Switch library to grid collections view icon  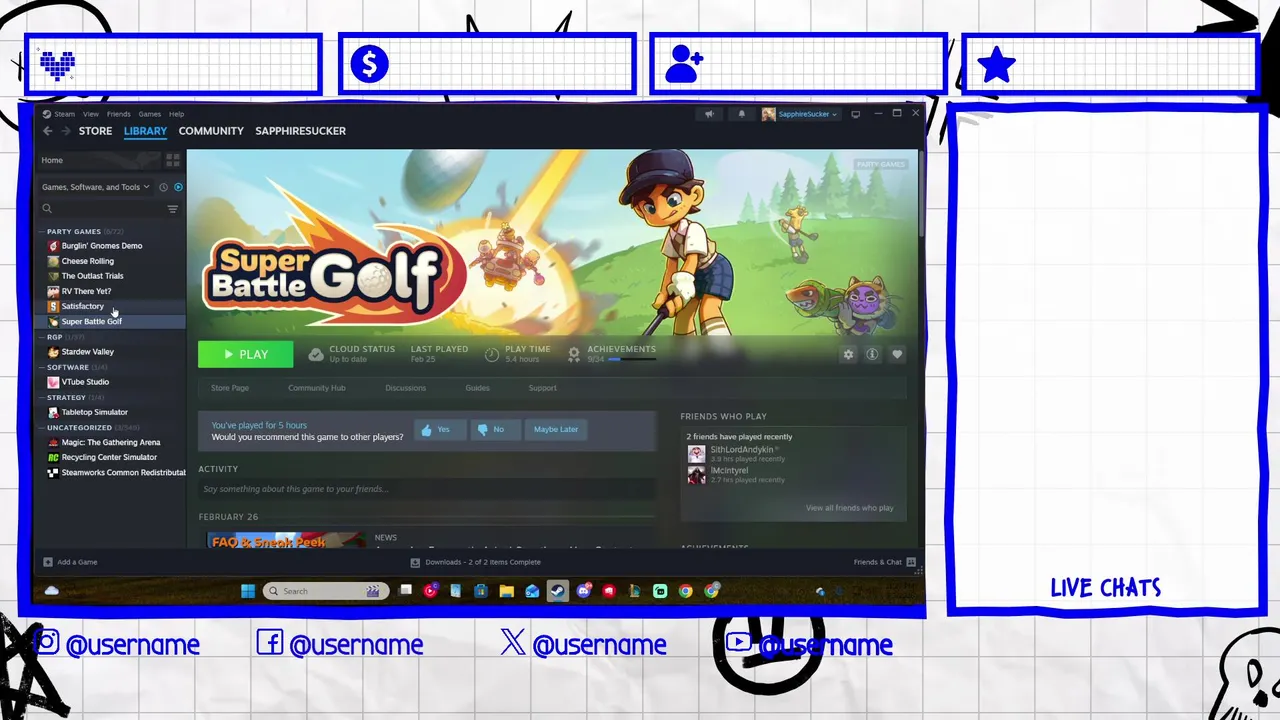coord(172,160)
